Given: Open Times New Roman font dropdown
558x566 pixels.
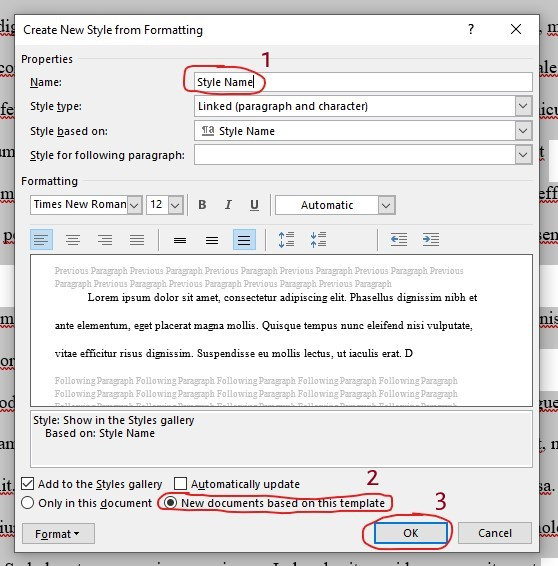Looking at the screenshot, I should click(x=134, y=205).
